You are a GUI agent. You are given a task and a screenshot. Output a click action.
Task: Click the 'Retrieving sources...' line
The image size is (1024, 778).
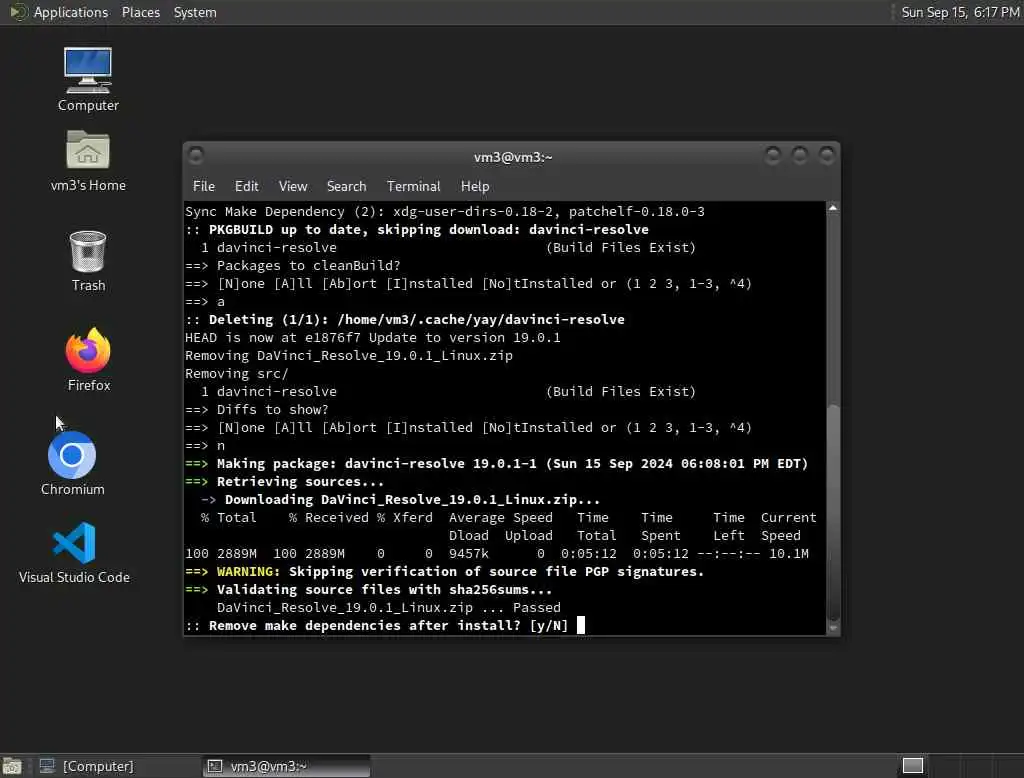tap(285, 481)
